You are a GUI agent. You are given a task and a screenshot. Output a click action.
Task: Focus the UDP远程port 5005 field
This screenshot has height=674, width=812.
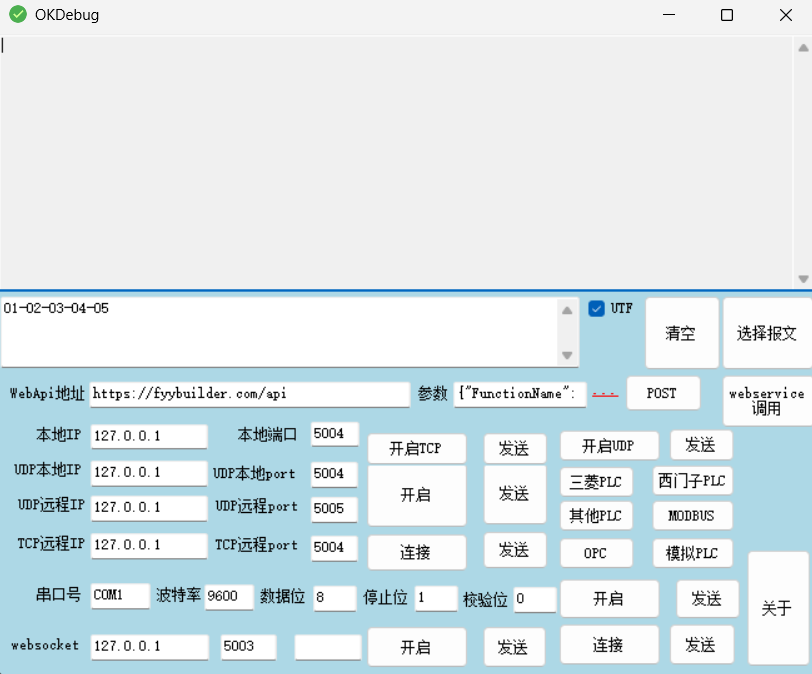tap(334, 509)
